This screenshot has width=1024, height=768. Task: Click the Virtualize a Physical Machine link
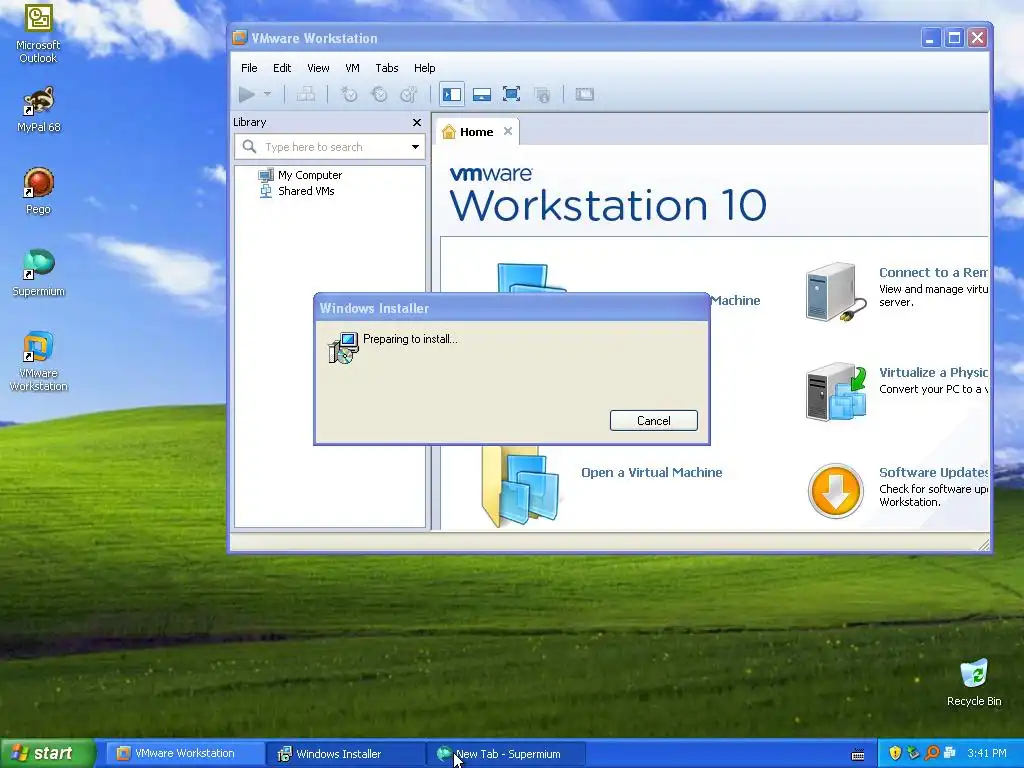point(933,372)
